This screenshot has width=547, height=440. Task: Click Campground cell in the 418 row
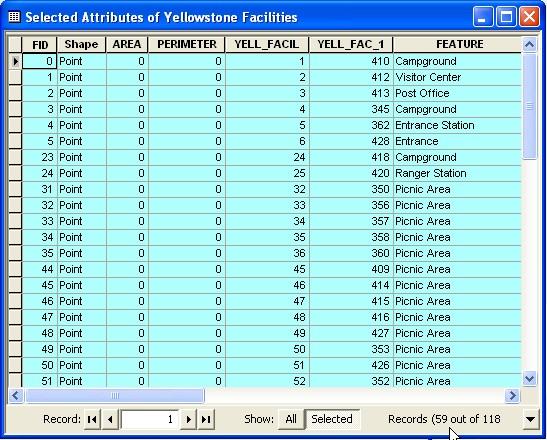(x=457, y=157)
